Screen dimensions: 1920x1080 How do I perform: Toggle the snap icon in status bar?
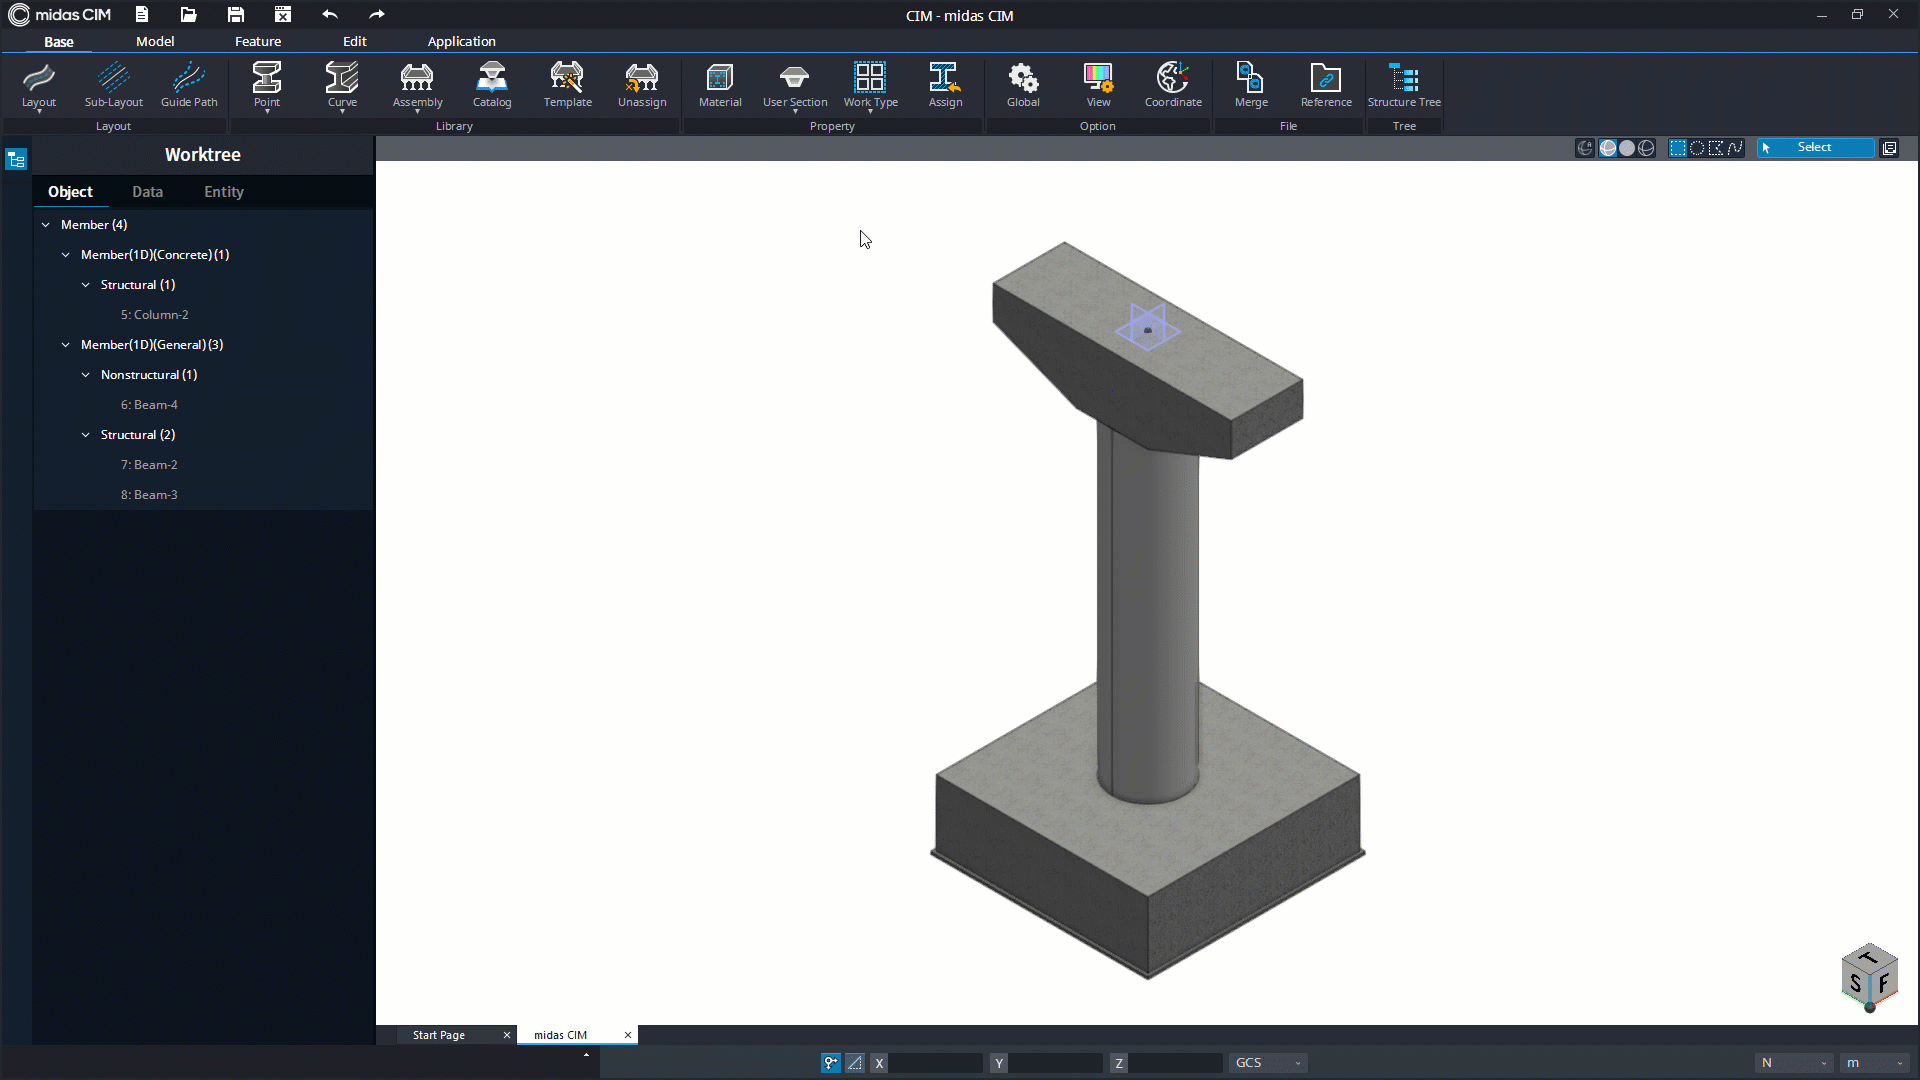point(831,1063)
